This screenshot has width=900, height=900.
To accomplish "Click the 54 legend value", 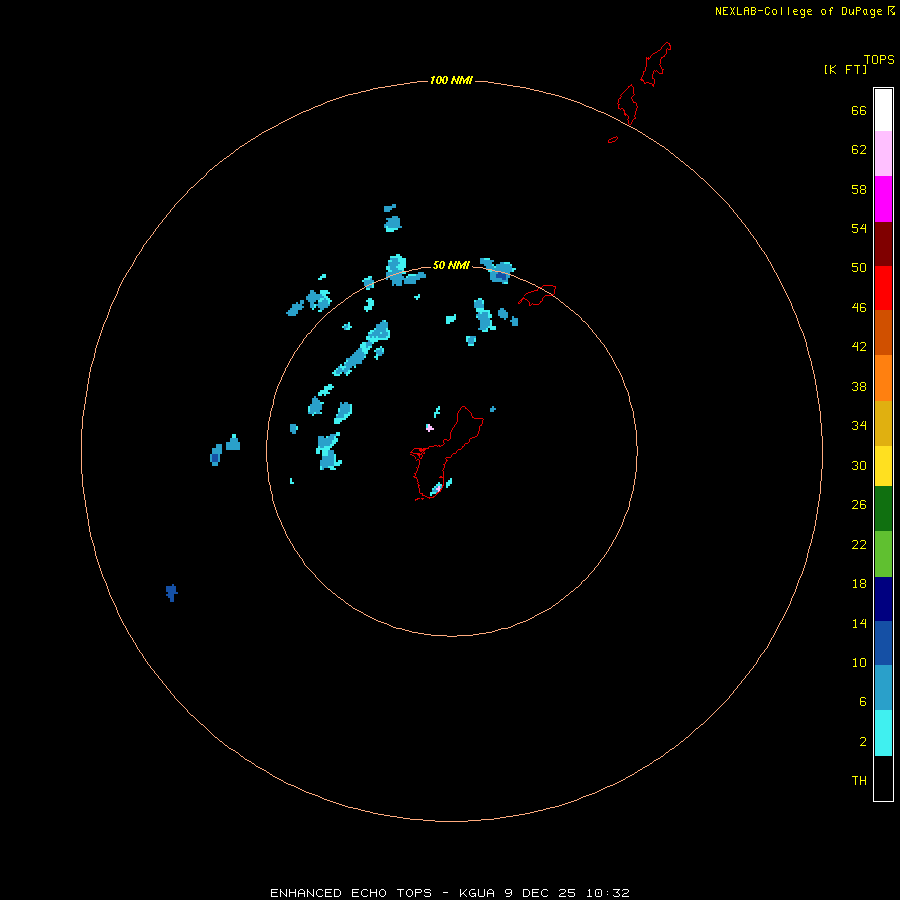I will pos(859,228).
